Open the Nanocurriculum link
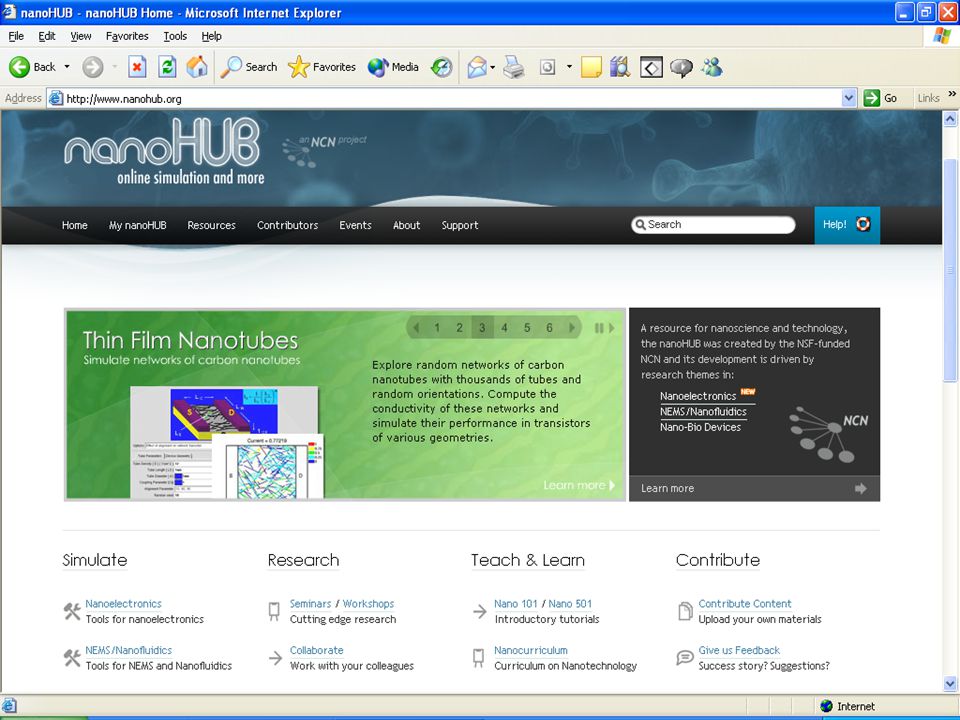Screen dimensions: 960x720 (531, 650)
